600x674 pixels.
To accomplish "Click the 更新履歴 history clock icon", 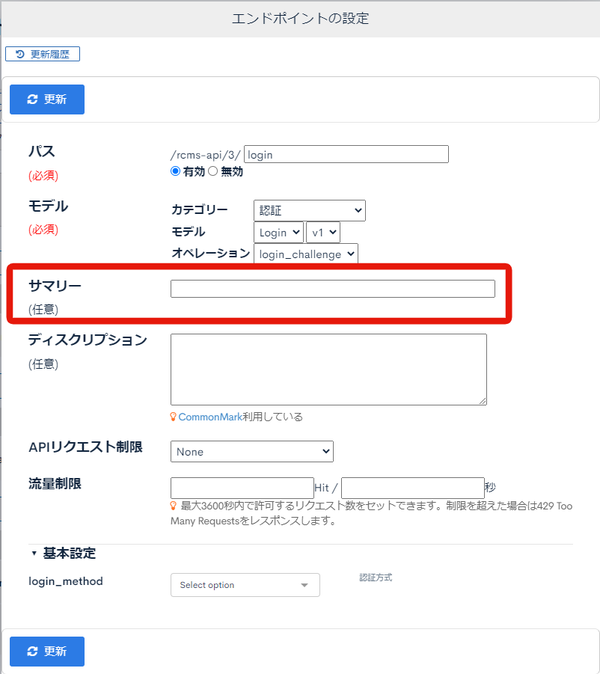I will pyautogui.click(x=20, y=54).
